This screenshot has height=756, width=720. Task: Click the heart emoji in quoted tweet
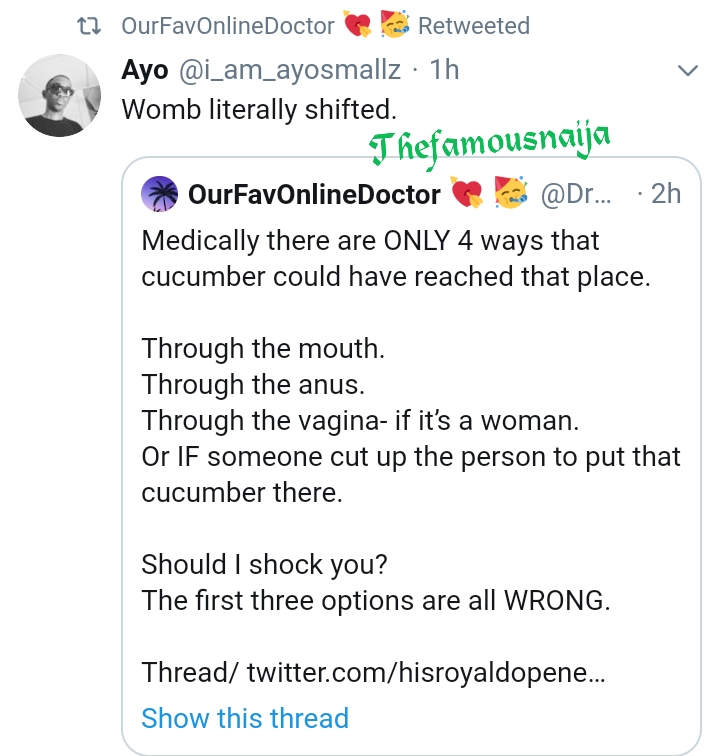467,193
